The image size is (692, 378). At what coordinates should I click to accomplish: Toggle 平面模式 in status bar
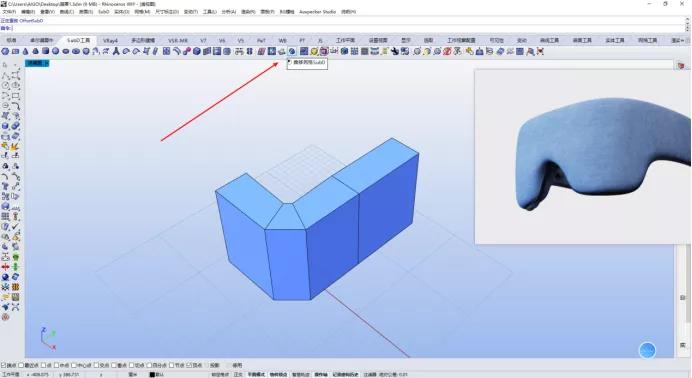(256, 374)
